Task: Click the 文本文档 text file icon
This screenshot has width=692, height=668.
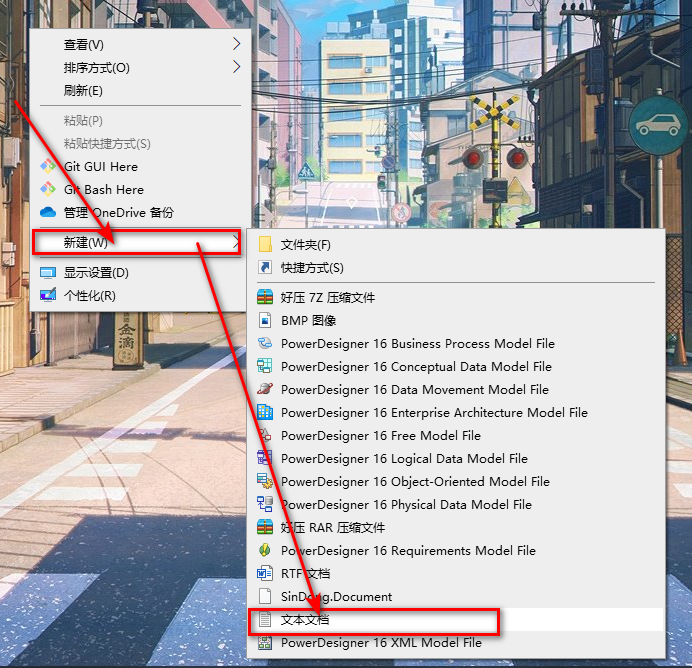Action: point(265,619)
